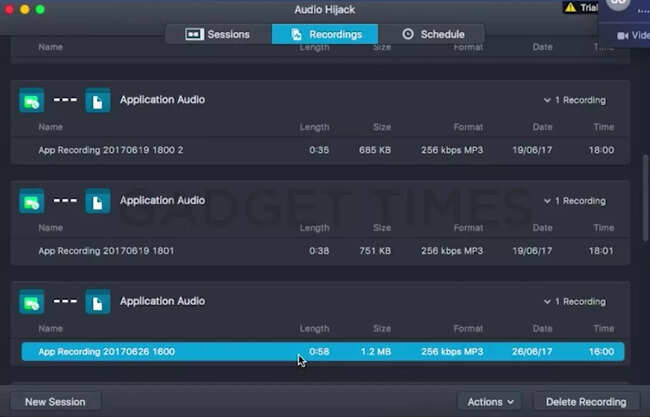The width and height of the screenshot is (650, 417).
Task: Click Delete Recording button
Action: pos(586,402)
